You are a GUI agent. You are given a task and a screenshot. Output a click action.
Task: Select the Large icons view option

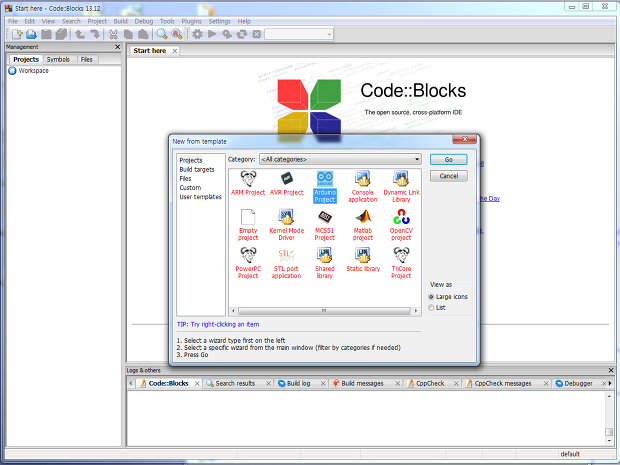[x=448, y=297]
